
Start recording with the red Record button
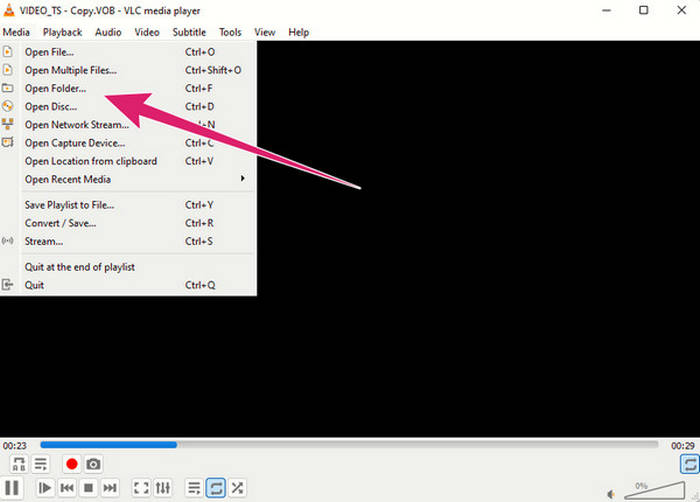(71, 464)
